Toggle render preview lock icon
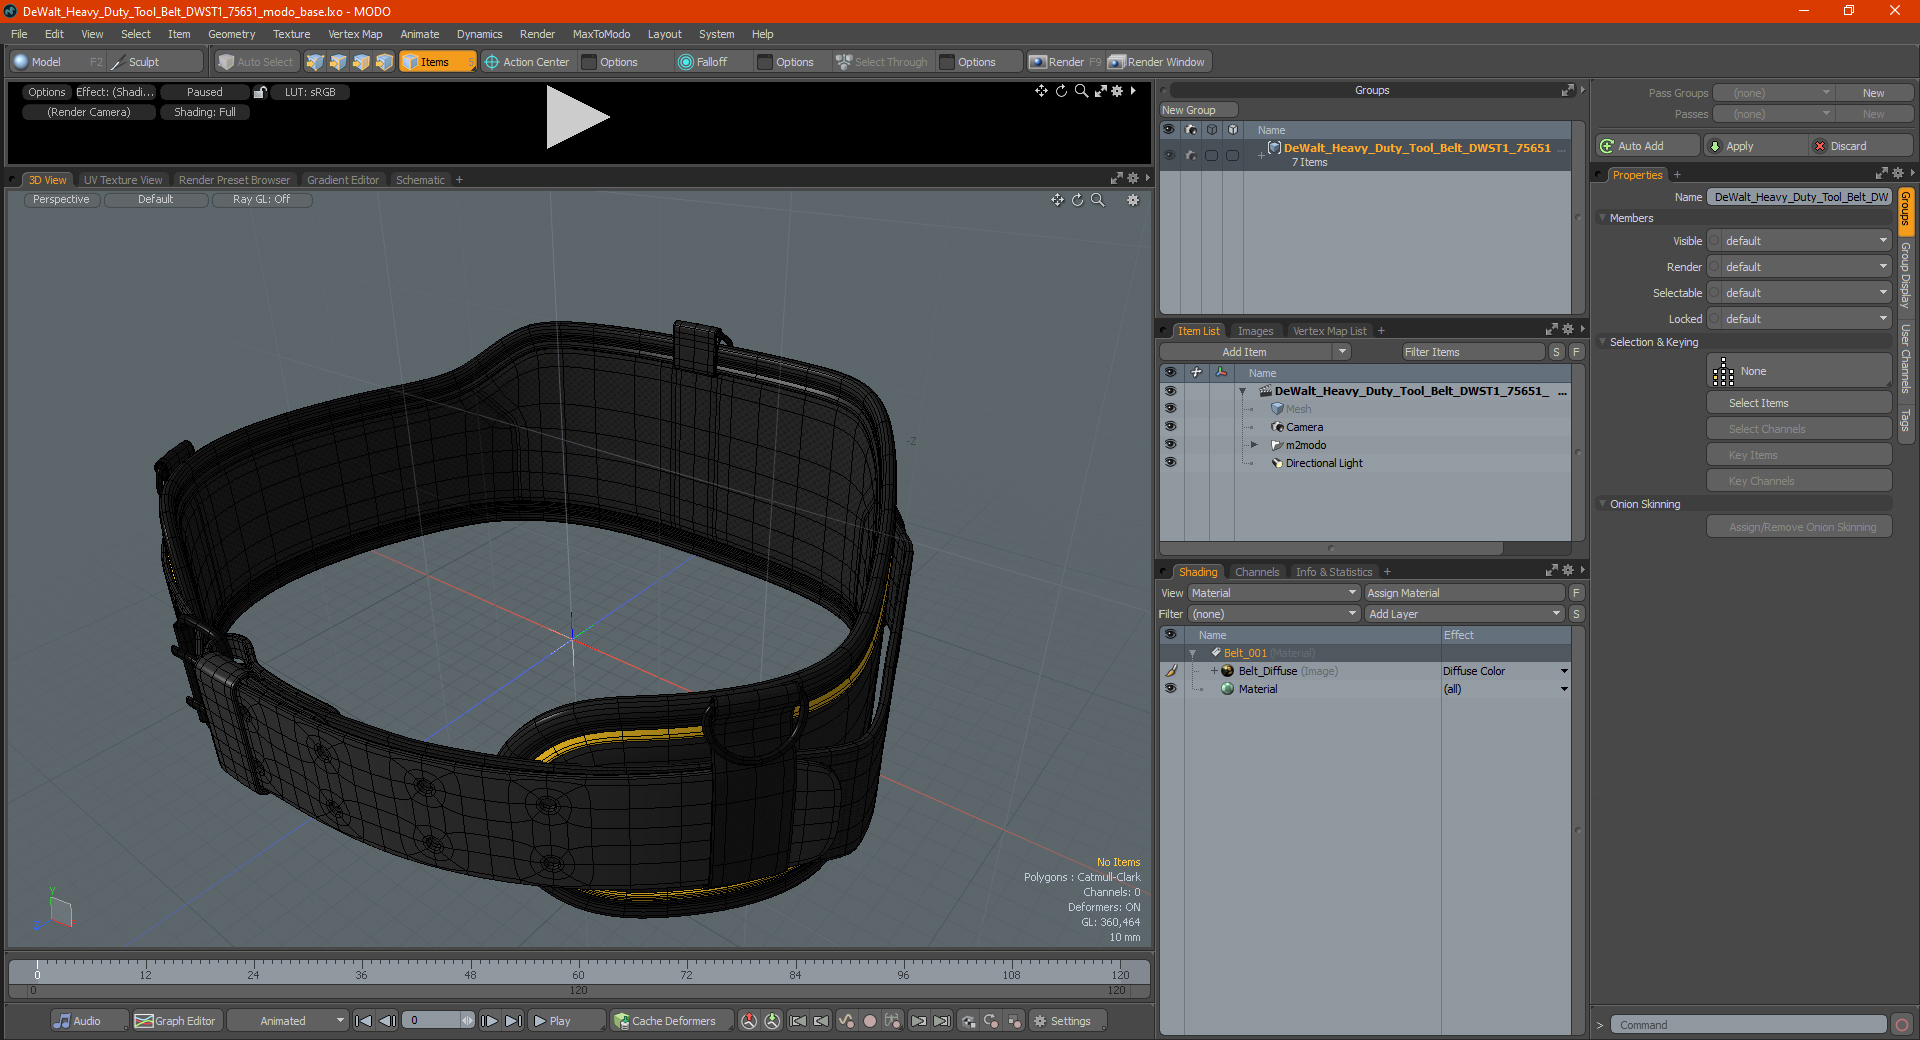Screen dimensions: 1920x1040 point(260,92)
